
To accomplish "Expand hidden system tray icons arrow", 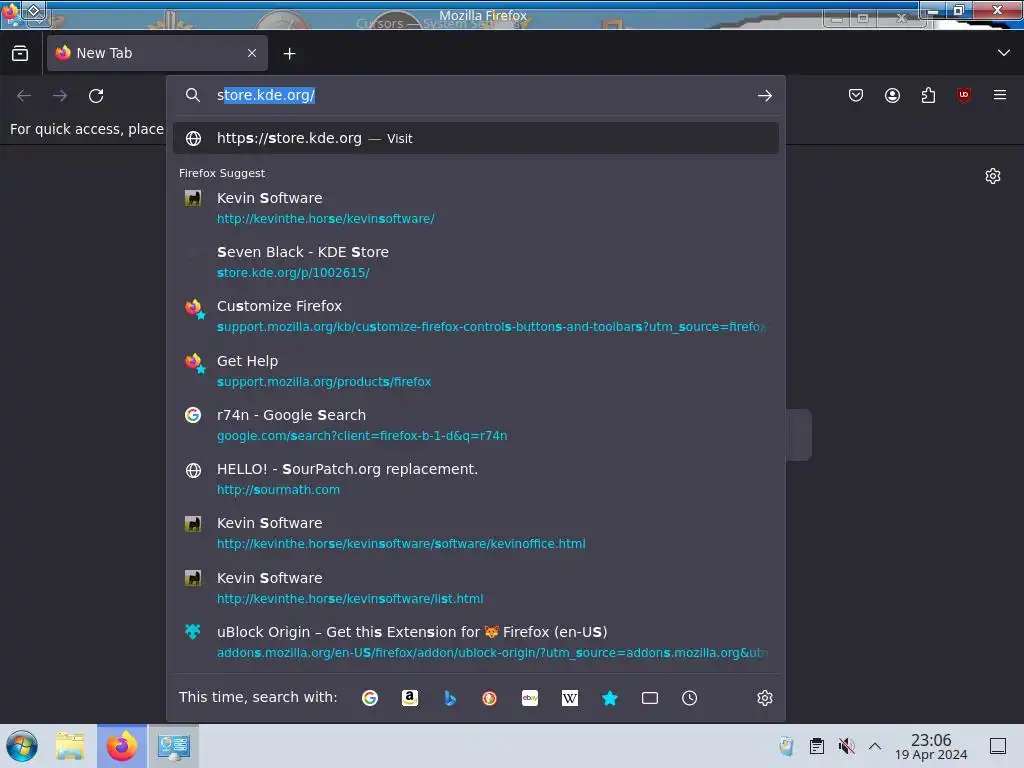I will click(x=875, y=746).
